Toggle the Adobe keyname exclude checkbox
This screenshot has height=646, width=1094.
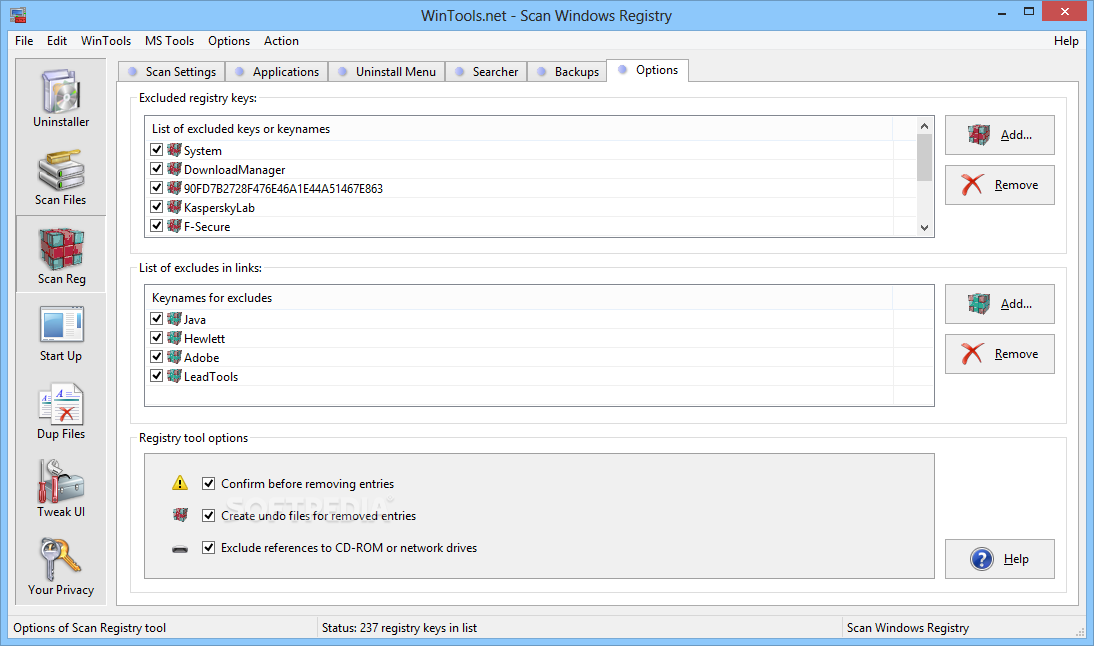(x=156, y=357)
